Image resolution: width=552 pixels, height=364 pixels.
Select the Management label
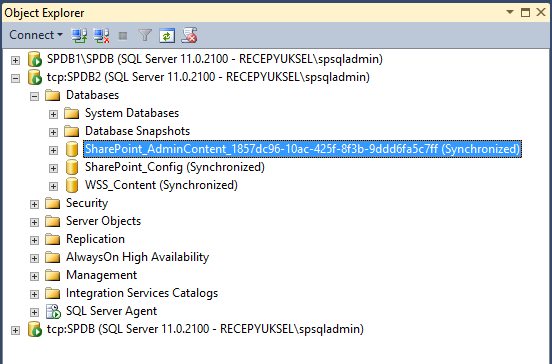(x=101, y=275)
